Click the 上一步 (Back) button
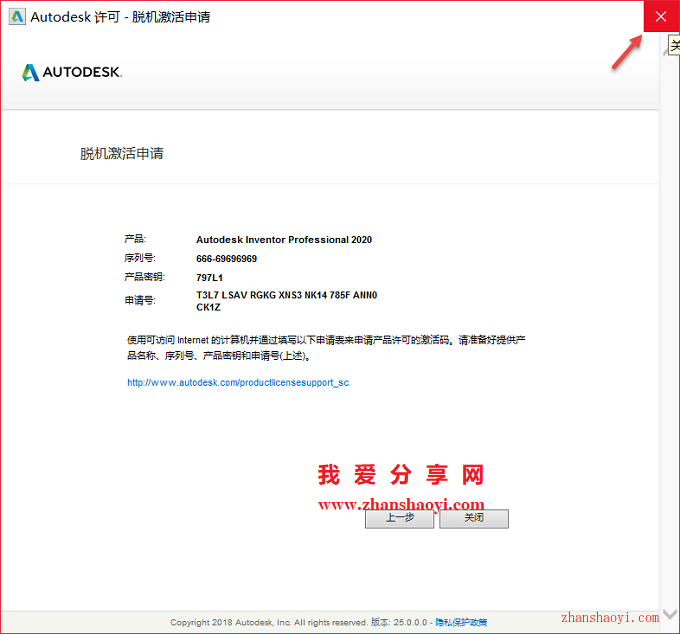680x634 pixels. pos(399,518)
